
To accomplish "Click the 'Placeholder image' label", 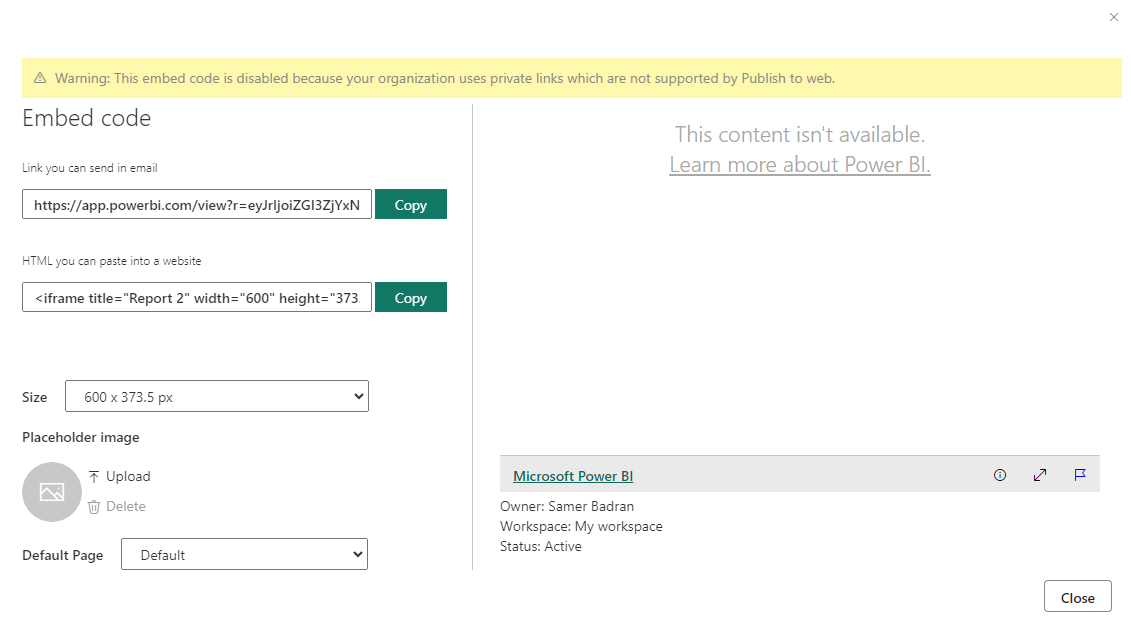I will click(81, 438).
